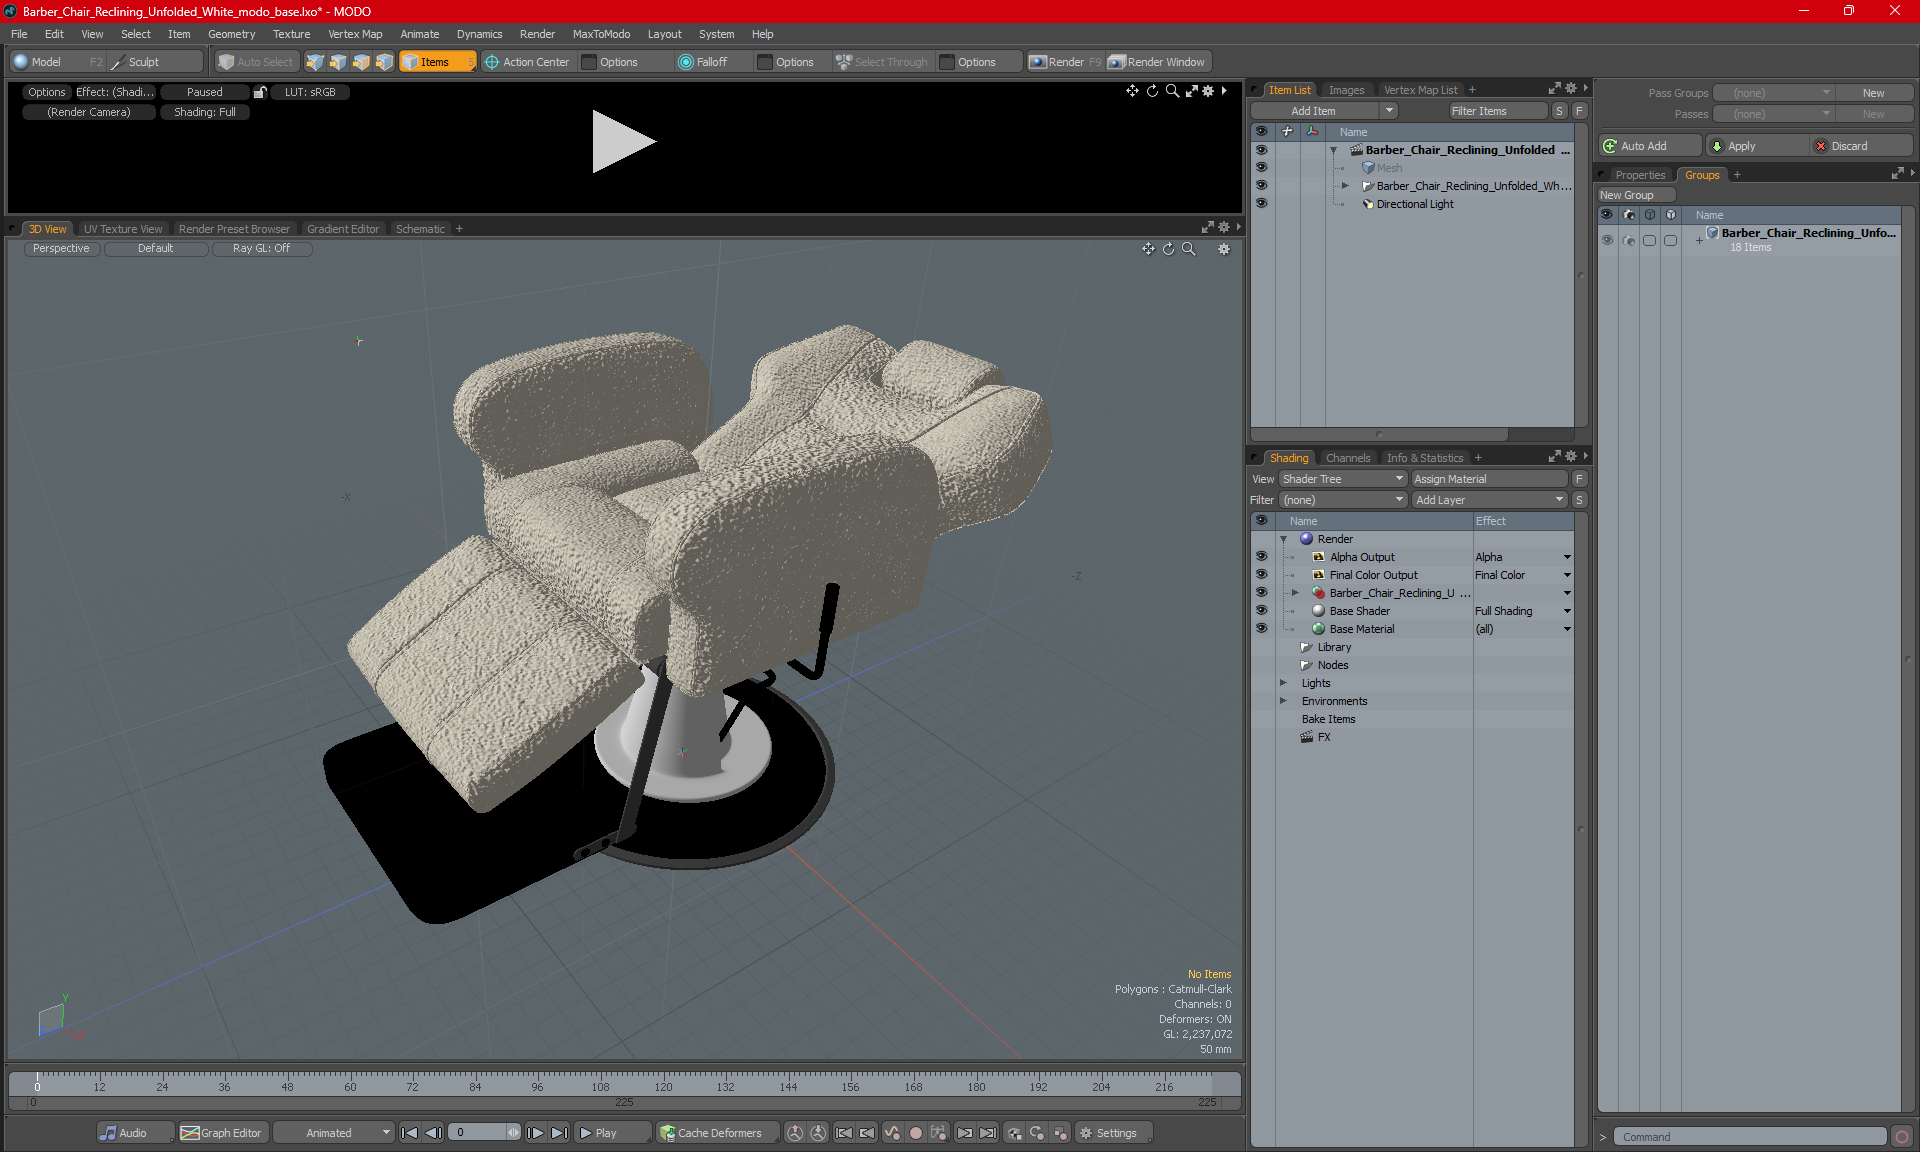The width and height of the screenshot is (1920, 1152).
Task: Click the Filter Items field
Action: (1498, 111)
